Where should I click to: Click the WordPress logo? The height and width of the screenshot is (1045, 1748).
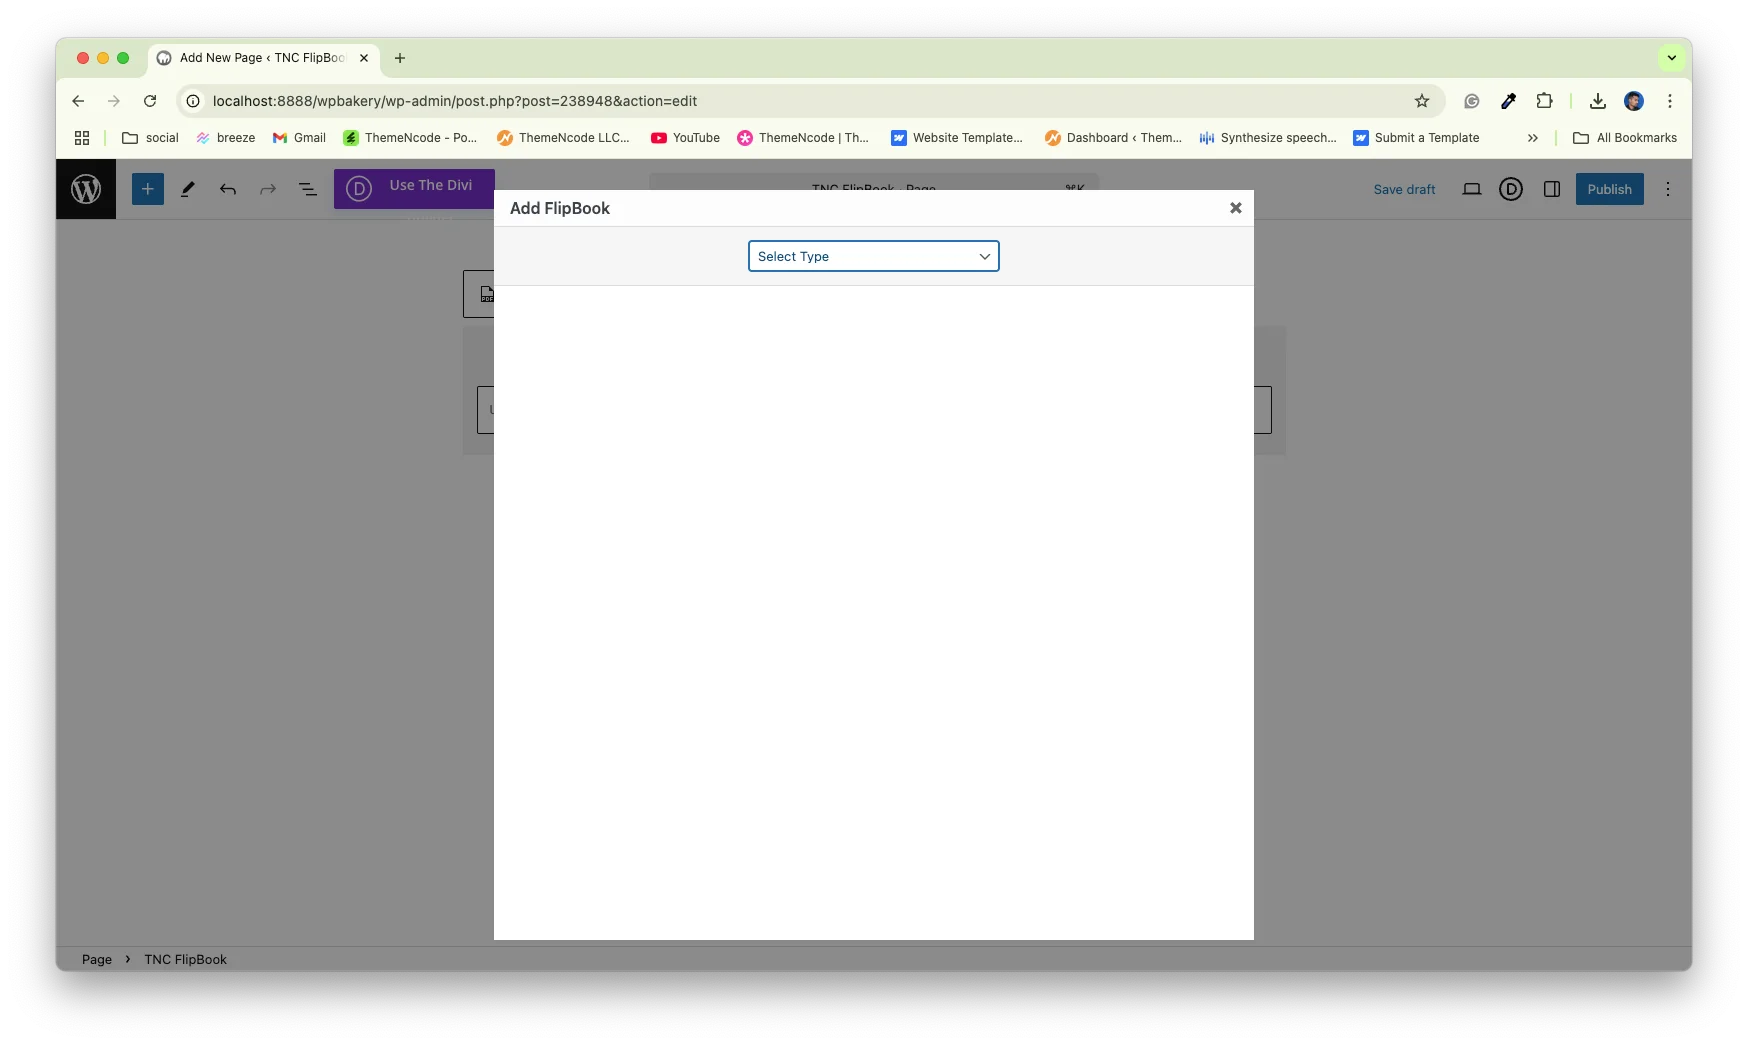click(x=86, y=189)
